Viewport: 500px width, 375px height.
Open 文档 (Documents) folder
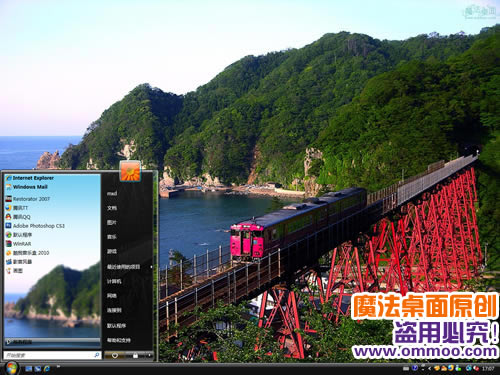(x=112, y=208)
